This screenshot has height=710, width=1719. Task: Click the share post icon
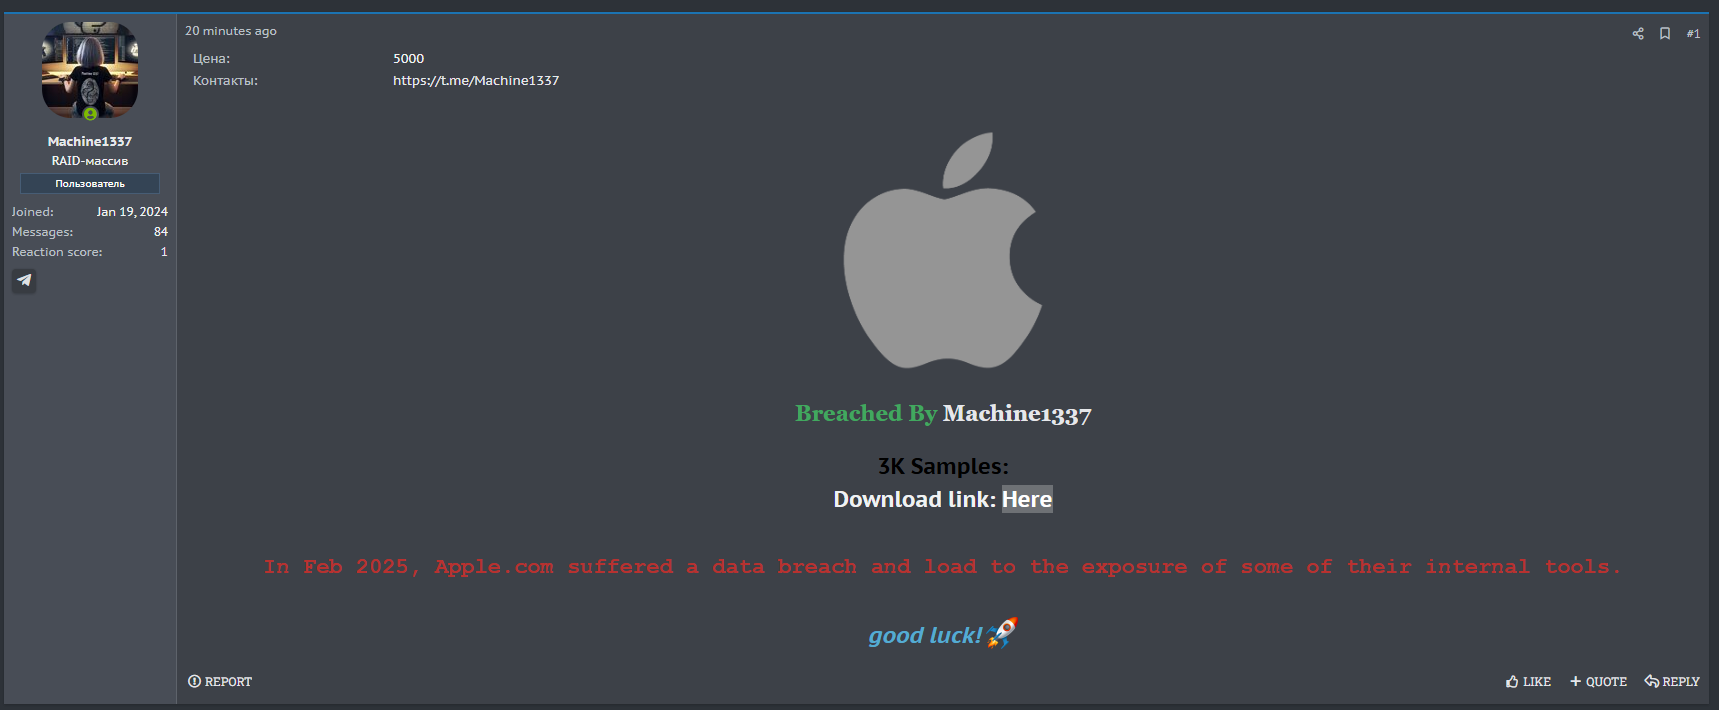point(1638,33)
